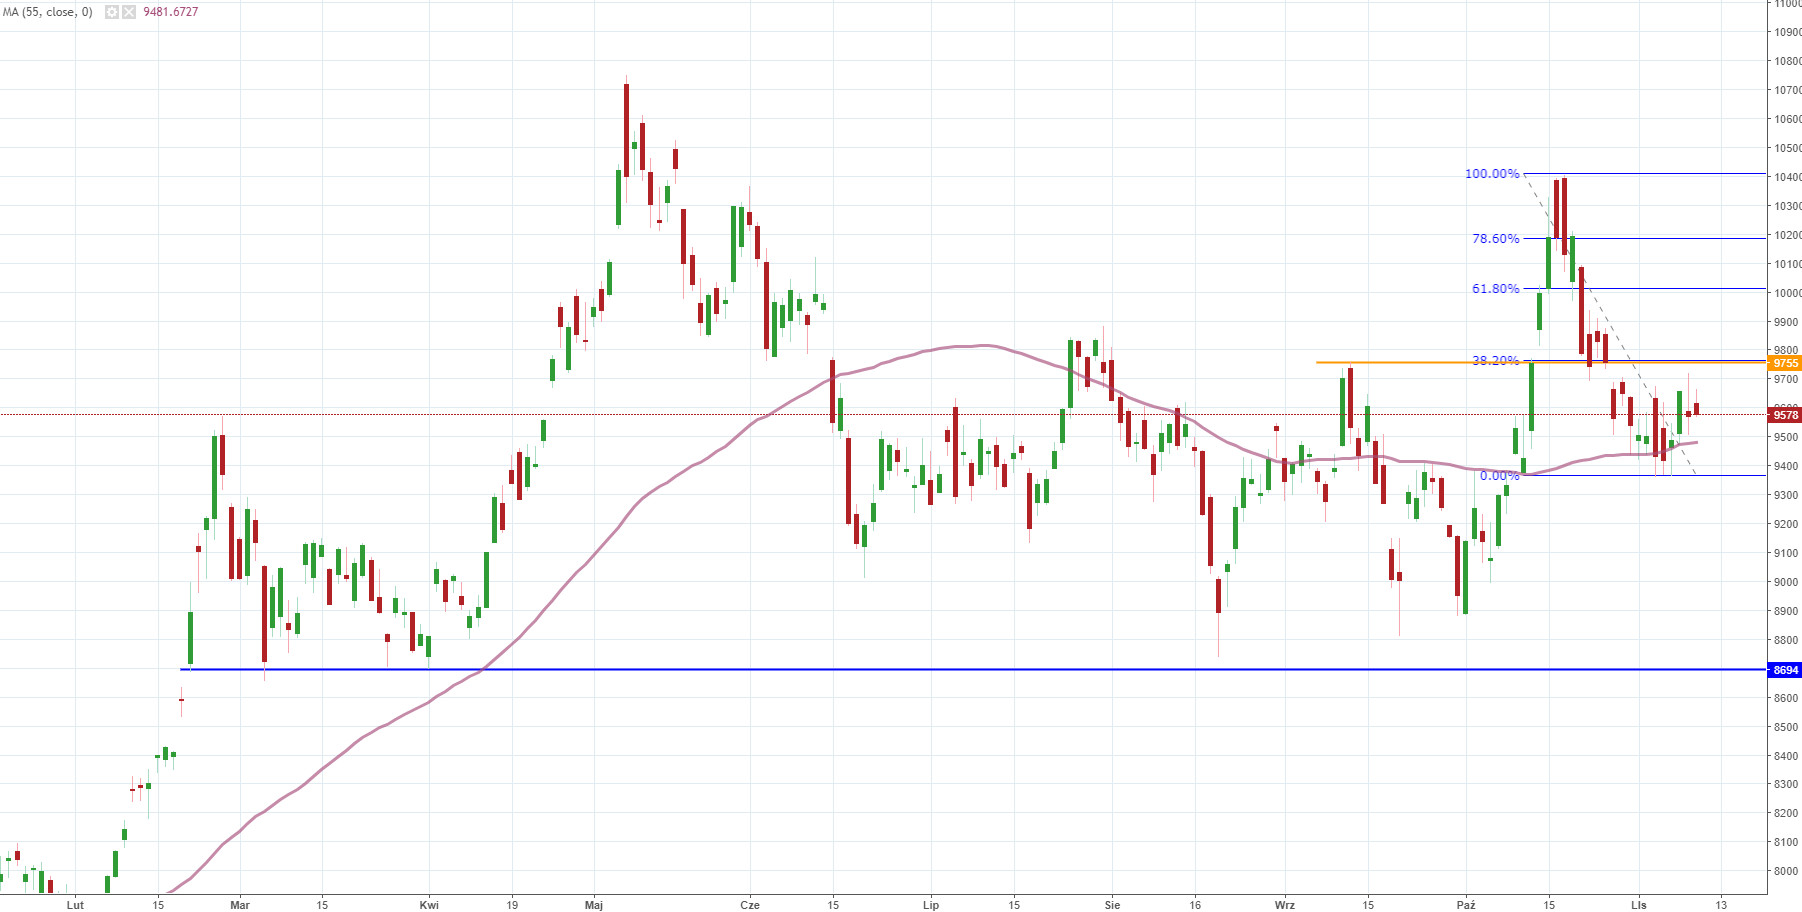The image size is (1802, 912).
Task: Click the 9300 price scale label
Action: click(1787, 495)
